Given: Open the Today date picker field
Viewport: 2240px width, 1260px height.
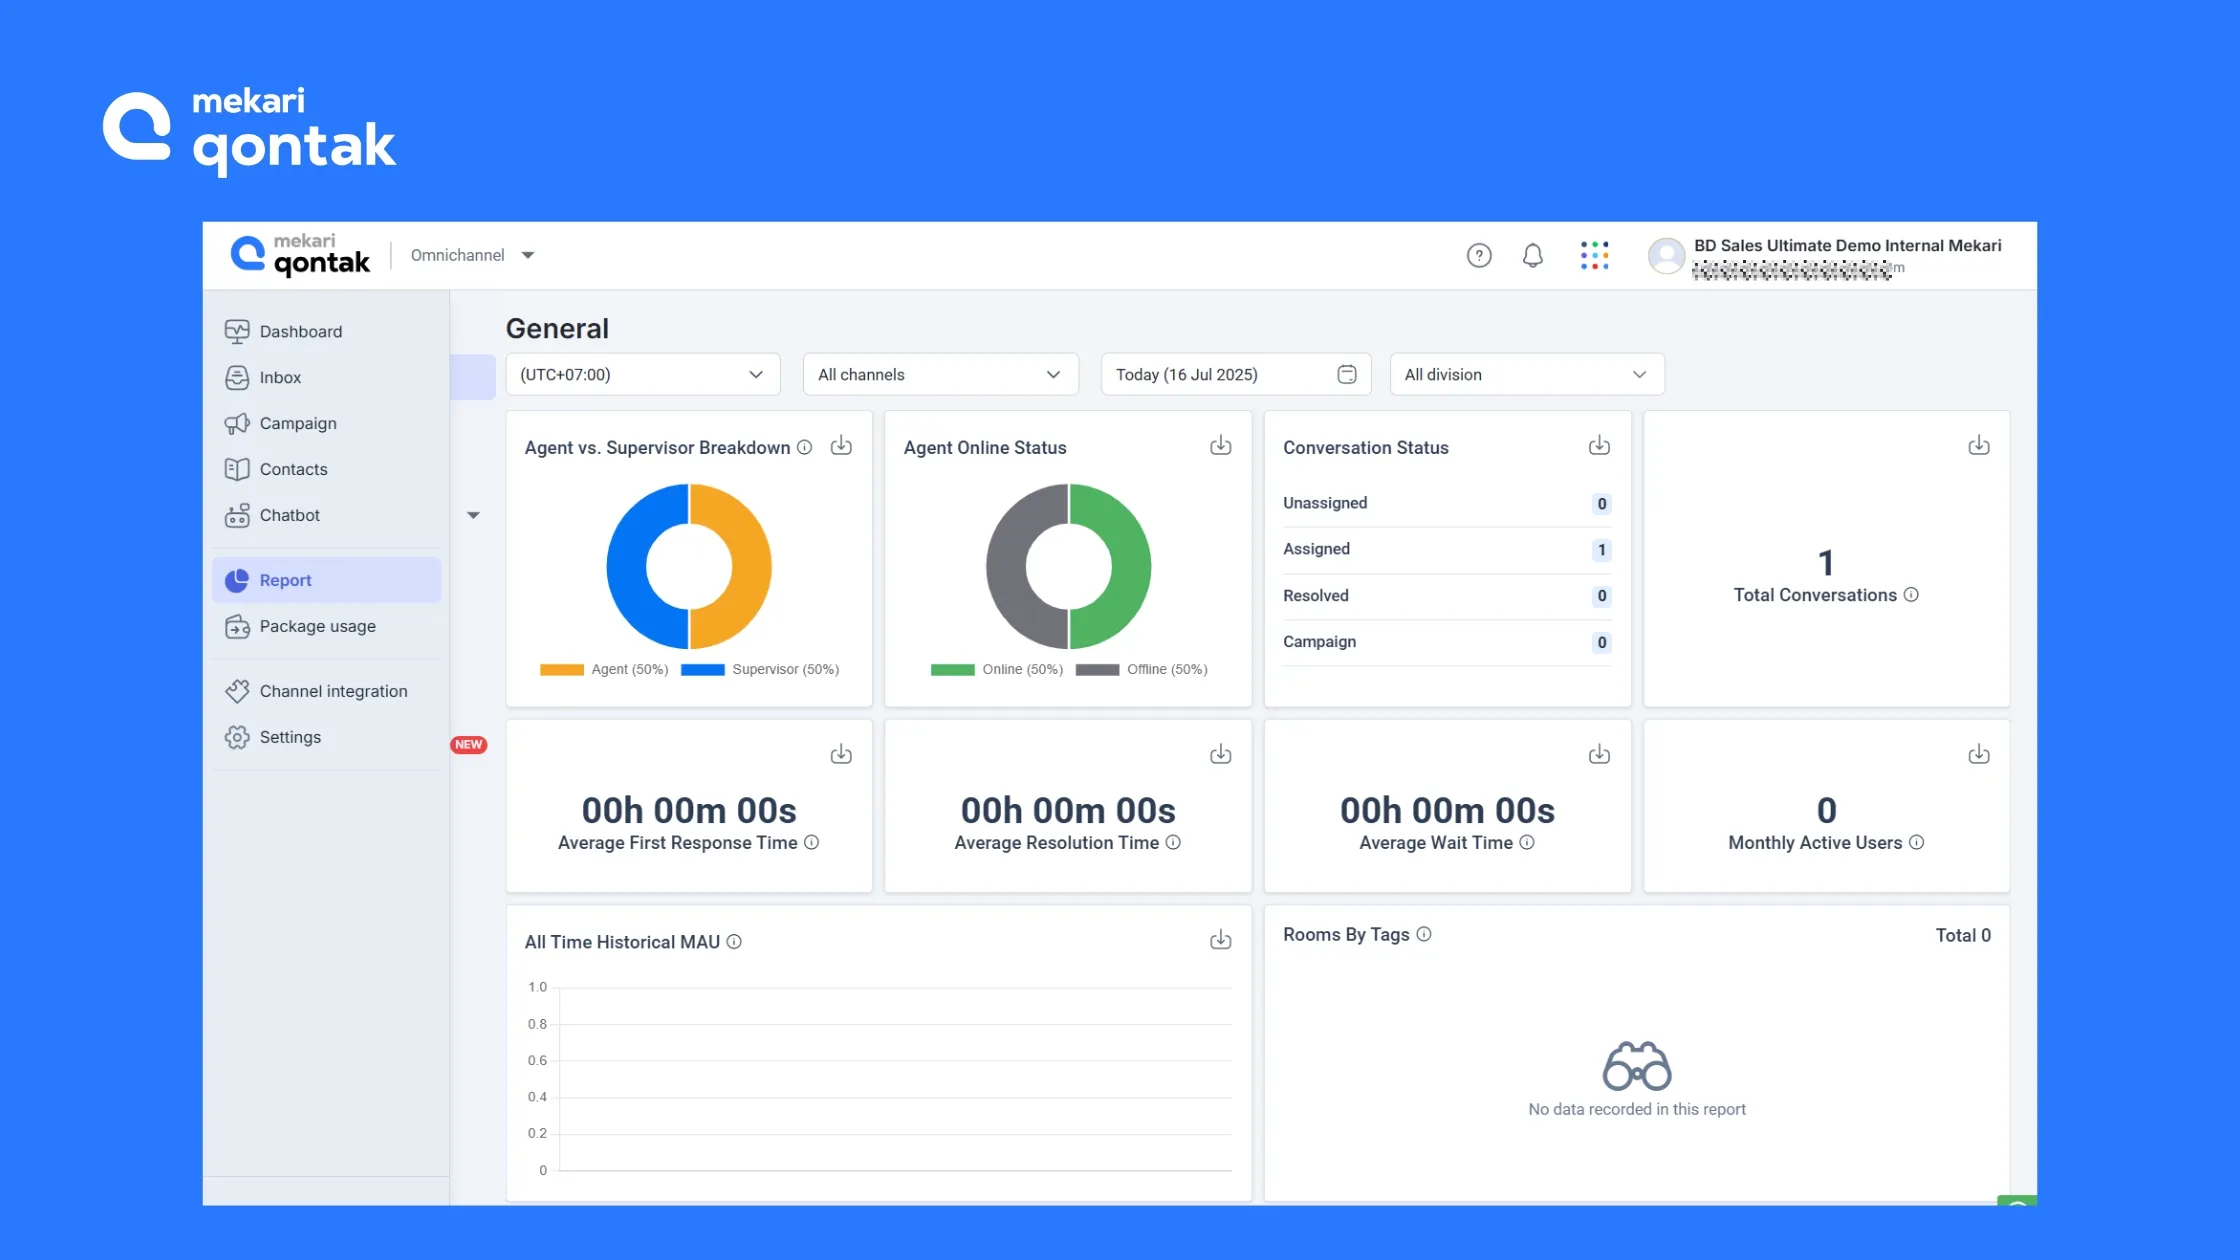Looking at the screenshot, I should [1235, 375].
